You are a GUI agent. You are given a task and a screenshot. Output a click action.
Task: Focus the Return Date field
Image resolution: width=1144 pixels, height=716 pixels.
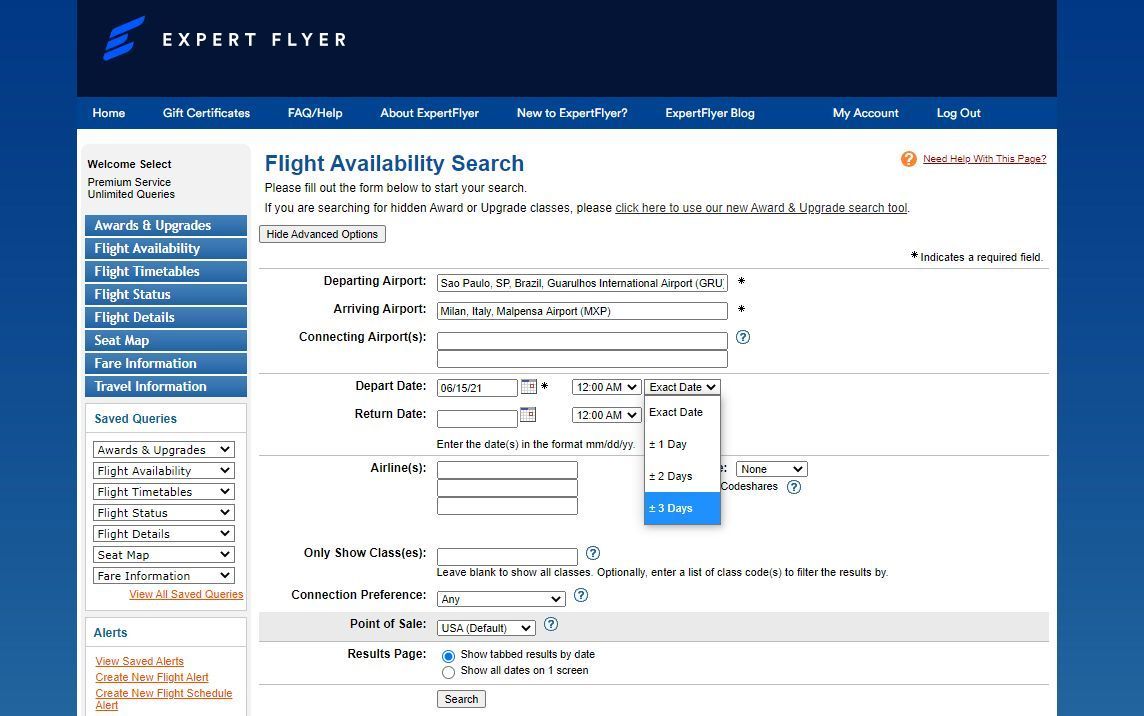[x=477, y=419]
